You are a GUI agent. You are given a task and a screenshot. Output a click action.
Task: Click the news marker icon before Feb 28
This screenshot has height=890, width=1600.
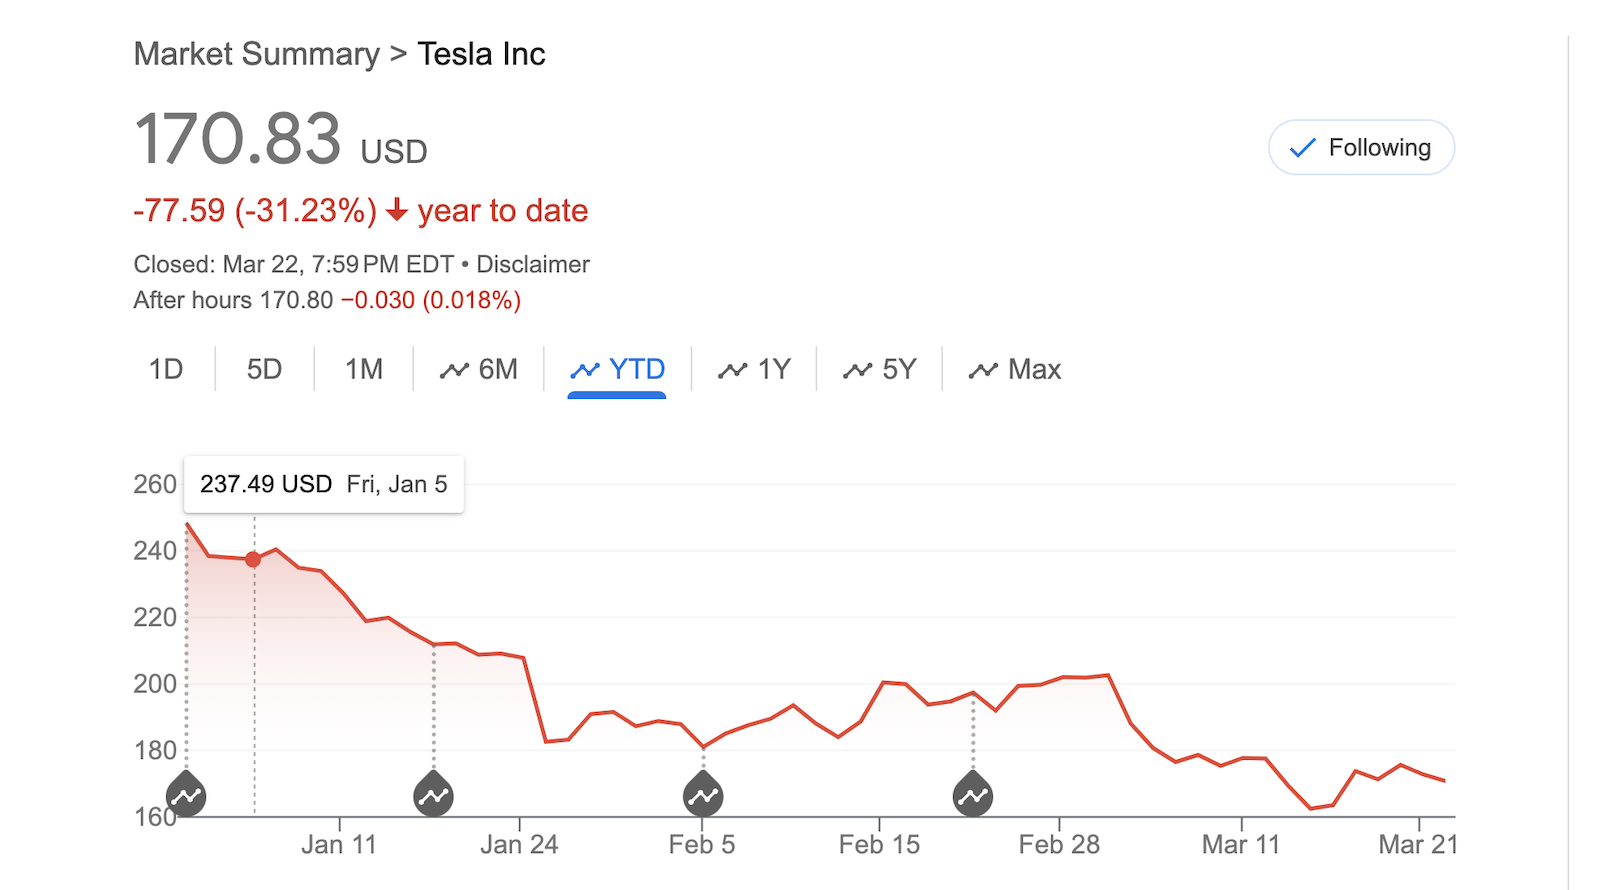[x=973, y=796]
